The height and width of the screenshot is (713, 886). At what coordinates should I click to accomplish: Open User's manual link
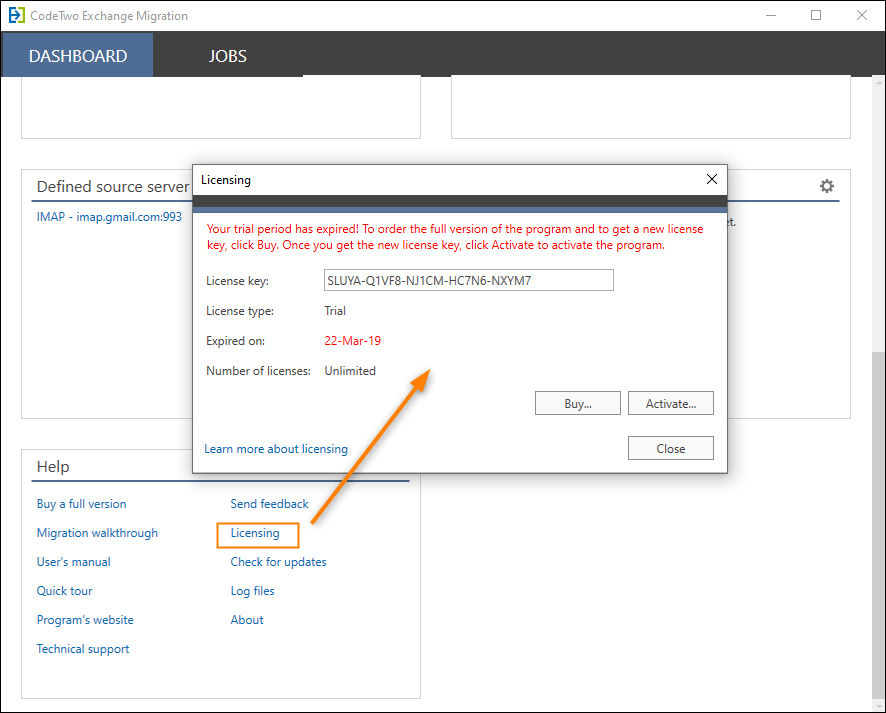pos(73,562)
